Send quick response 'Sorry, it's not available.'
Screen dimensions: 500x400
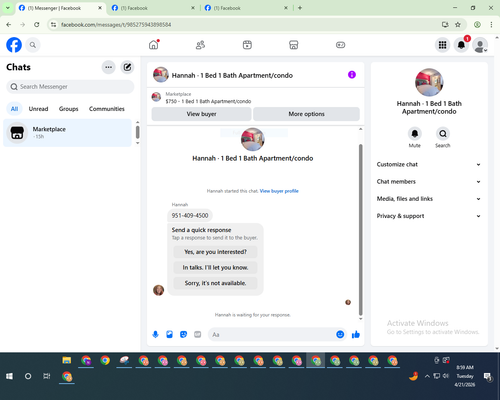click(215, 283)
